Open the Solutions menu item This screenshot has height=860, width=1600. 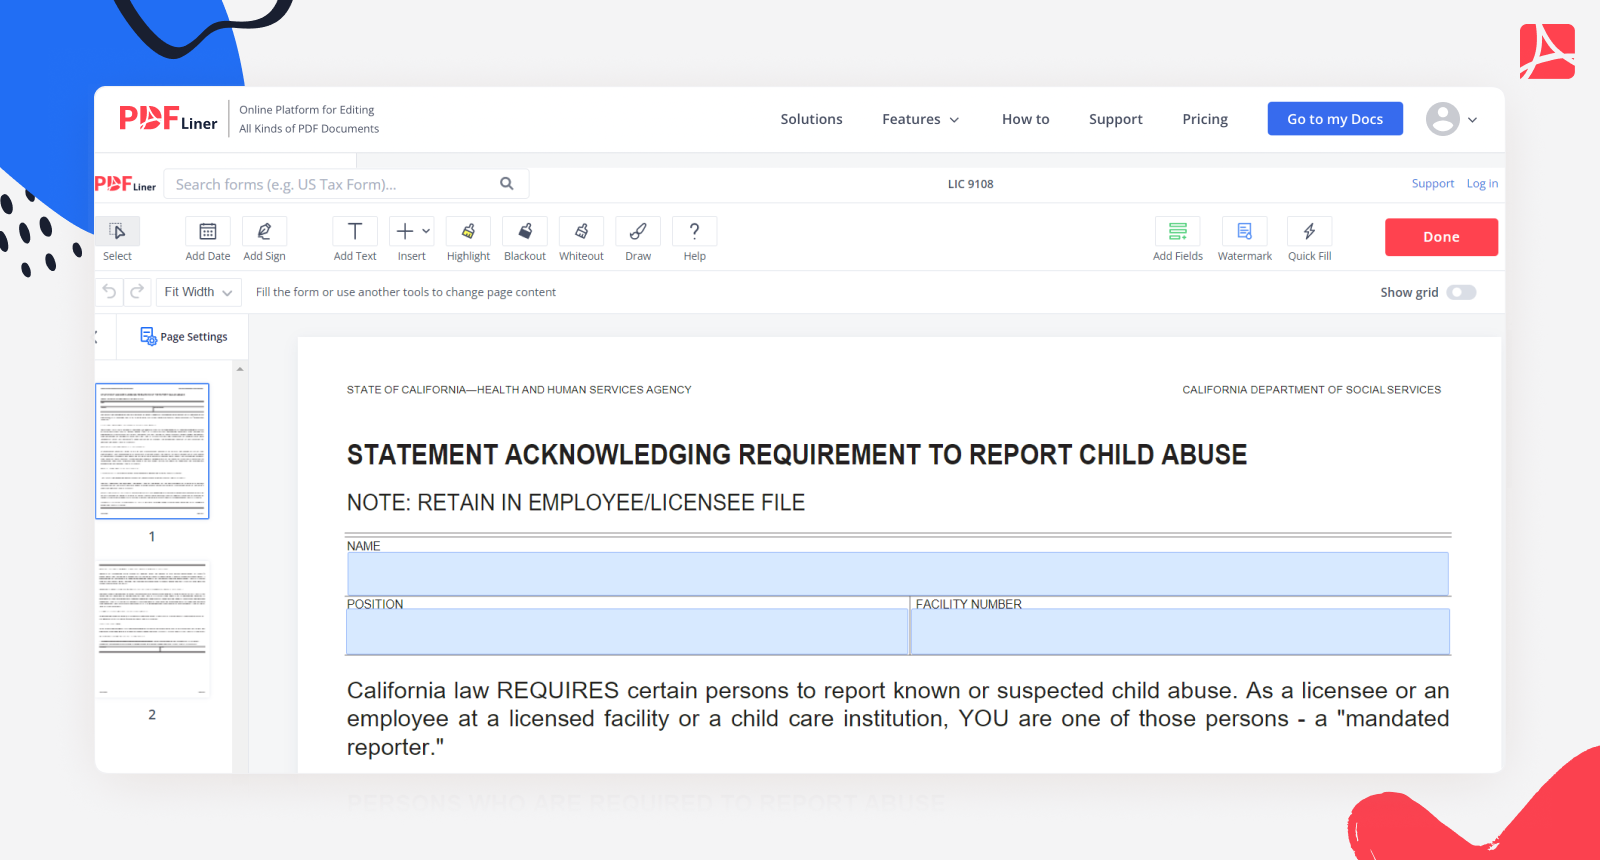[811, 119]
